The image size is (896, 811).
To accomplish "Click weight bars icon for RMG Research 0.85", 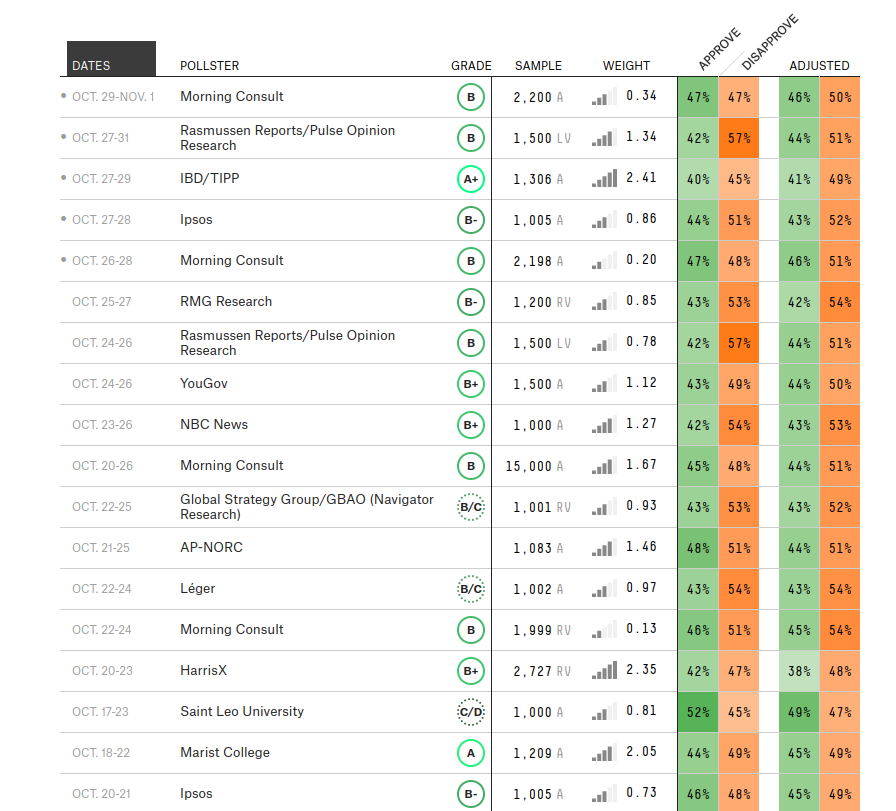I will tap(605, 301).
